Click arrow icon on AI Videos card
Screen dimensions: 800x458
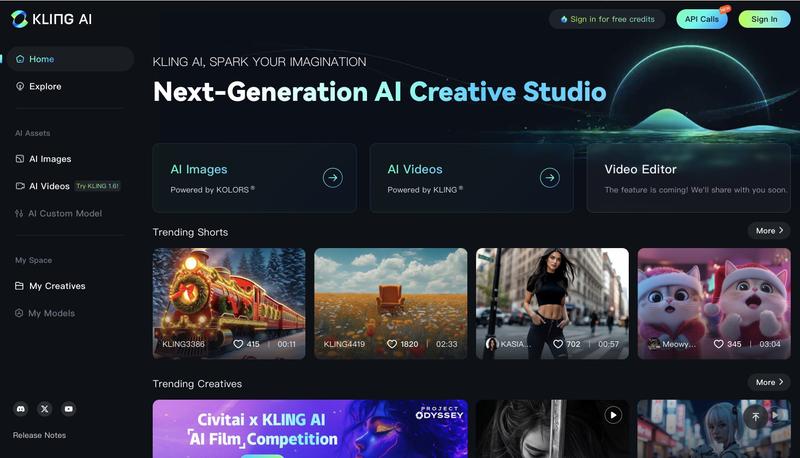point(549,178)
